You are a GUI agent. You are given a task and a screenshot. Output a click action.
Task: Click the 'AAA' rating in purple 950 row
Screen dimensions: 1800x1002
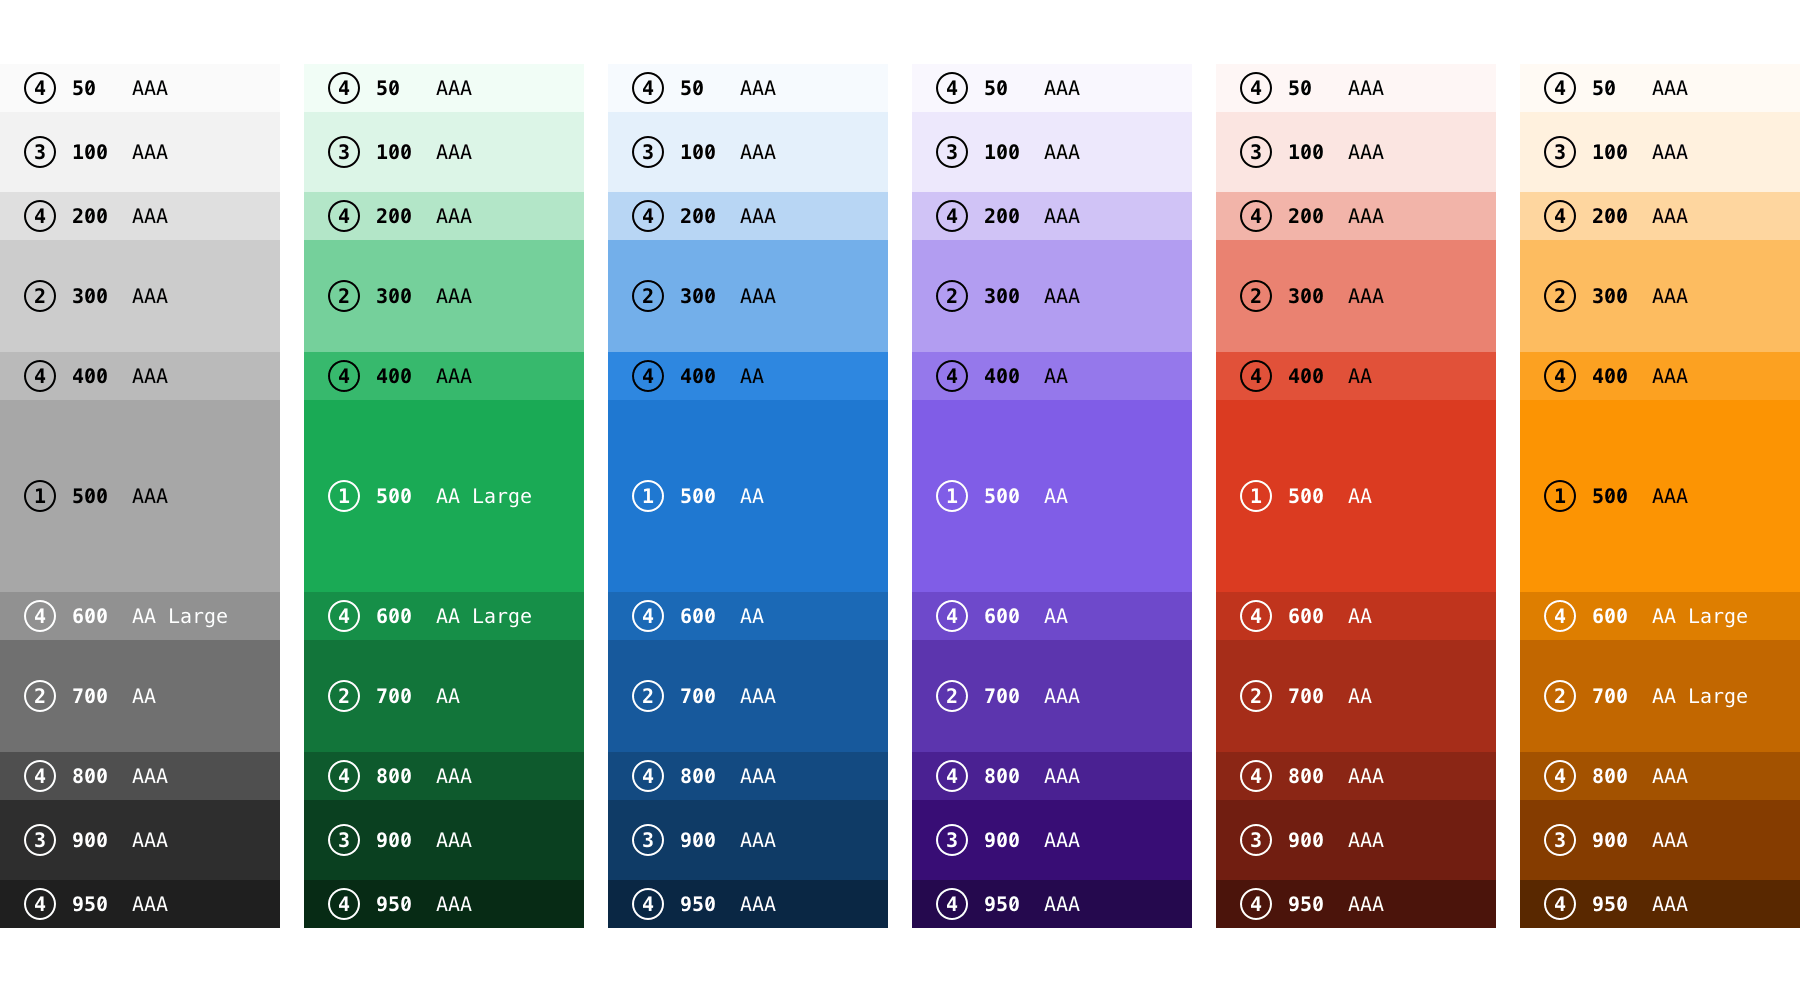1062,904
